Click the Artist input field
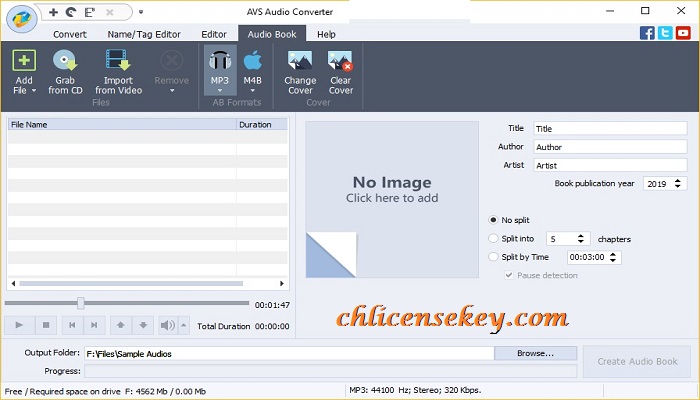The width and height of the screenshot is (700, 400). point(610,165)
